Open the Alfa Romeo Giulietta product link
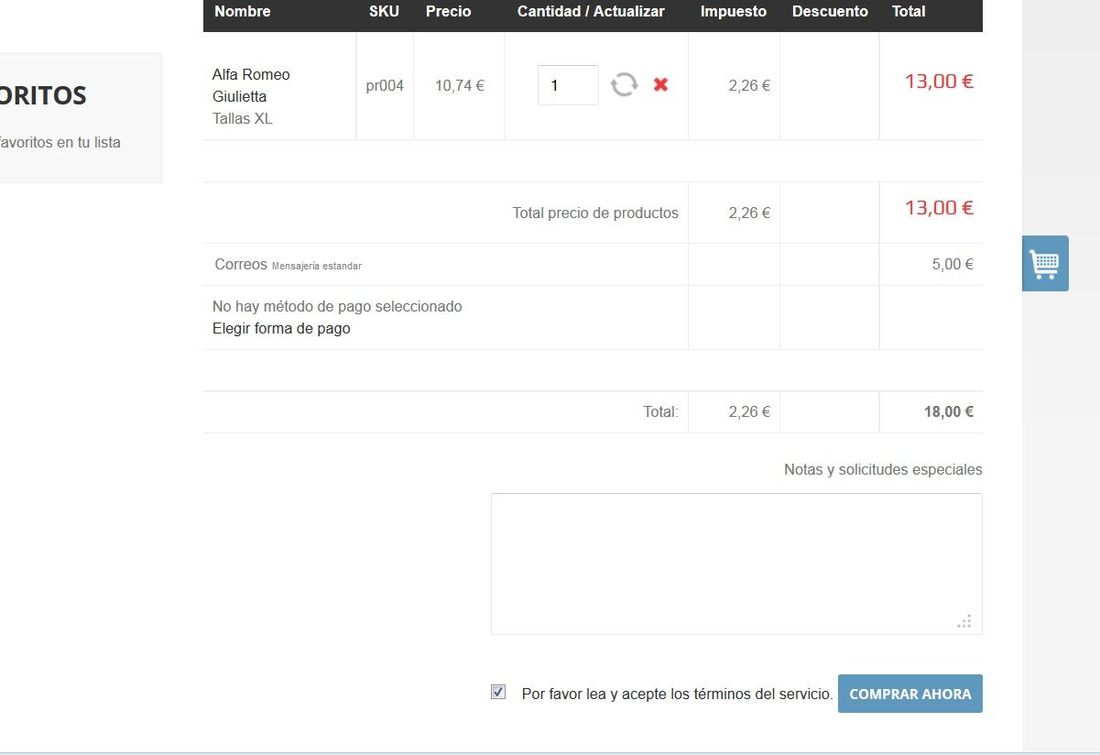This screenshot has height=755, width=1100. pos(250,85)
